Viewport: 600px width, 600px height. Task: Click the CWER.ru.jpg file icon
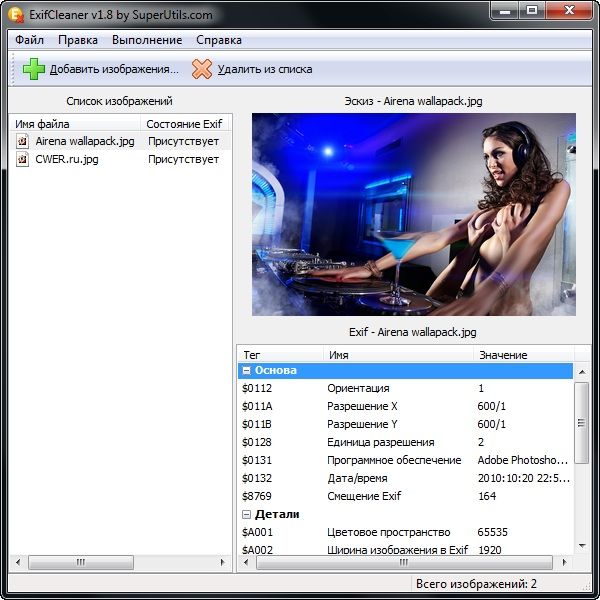point(22,159)
